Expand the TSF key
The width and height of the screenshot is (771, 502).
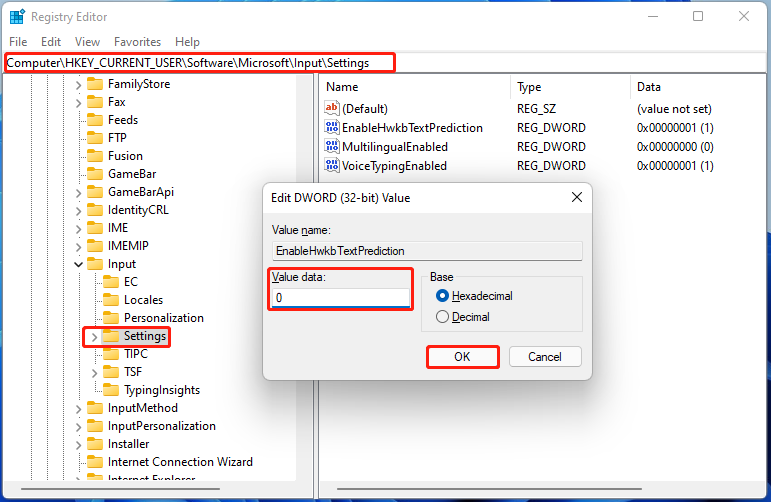(x=94, y=373)
